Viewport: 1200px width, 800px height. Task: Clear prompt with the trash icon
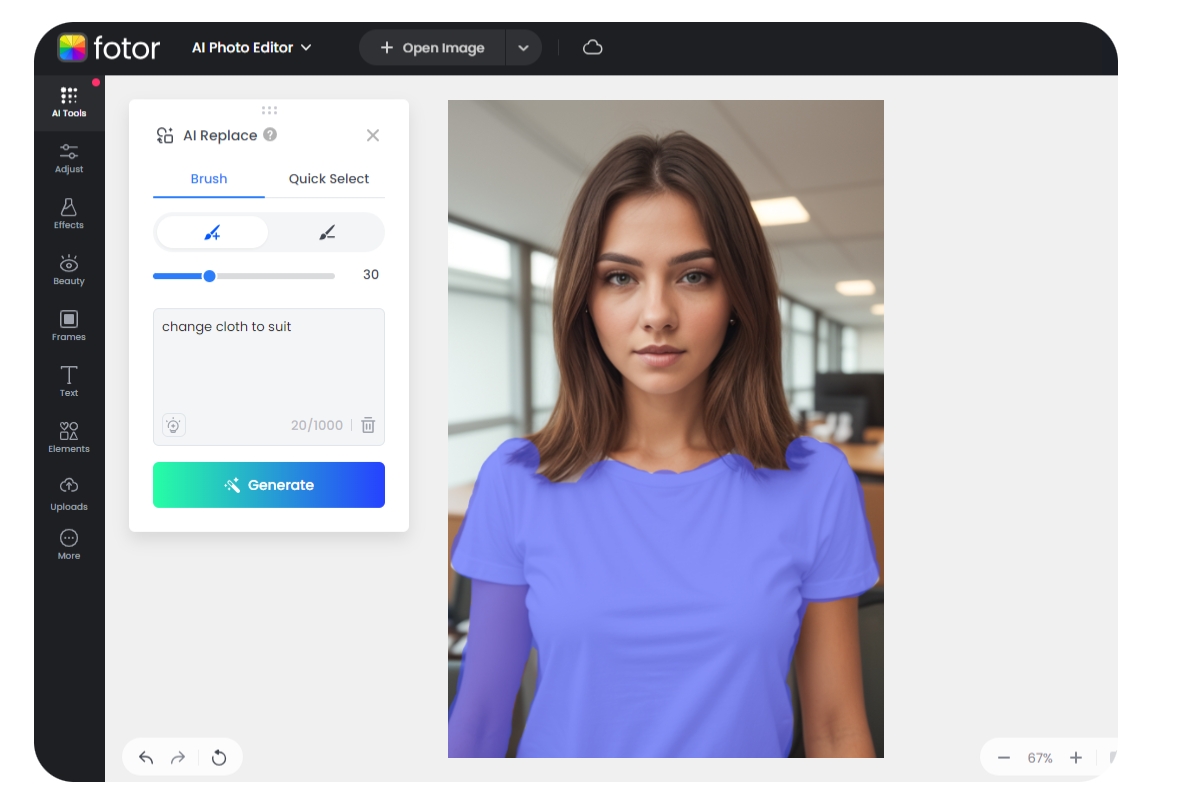tap(368, 425)
